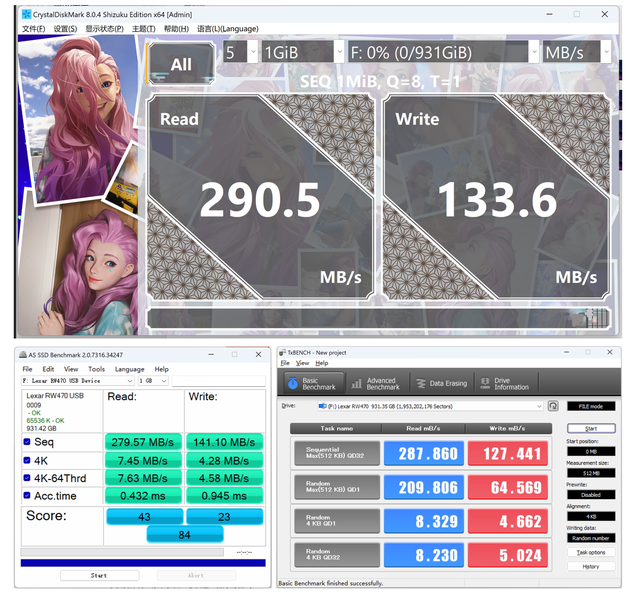This screenshot has width=640, height=593.
Task: Open the MB/s unit dropdown in CrystalDiskMark
Action: pyautogui.click(x=576, y=52)
